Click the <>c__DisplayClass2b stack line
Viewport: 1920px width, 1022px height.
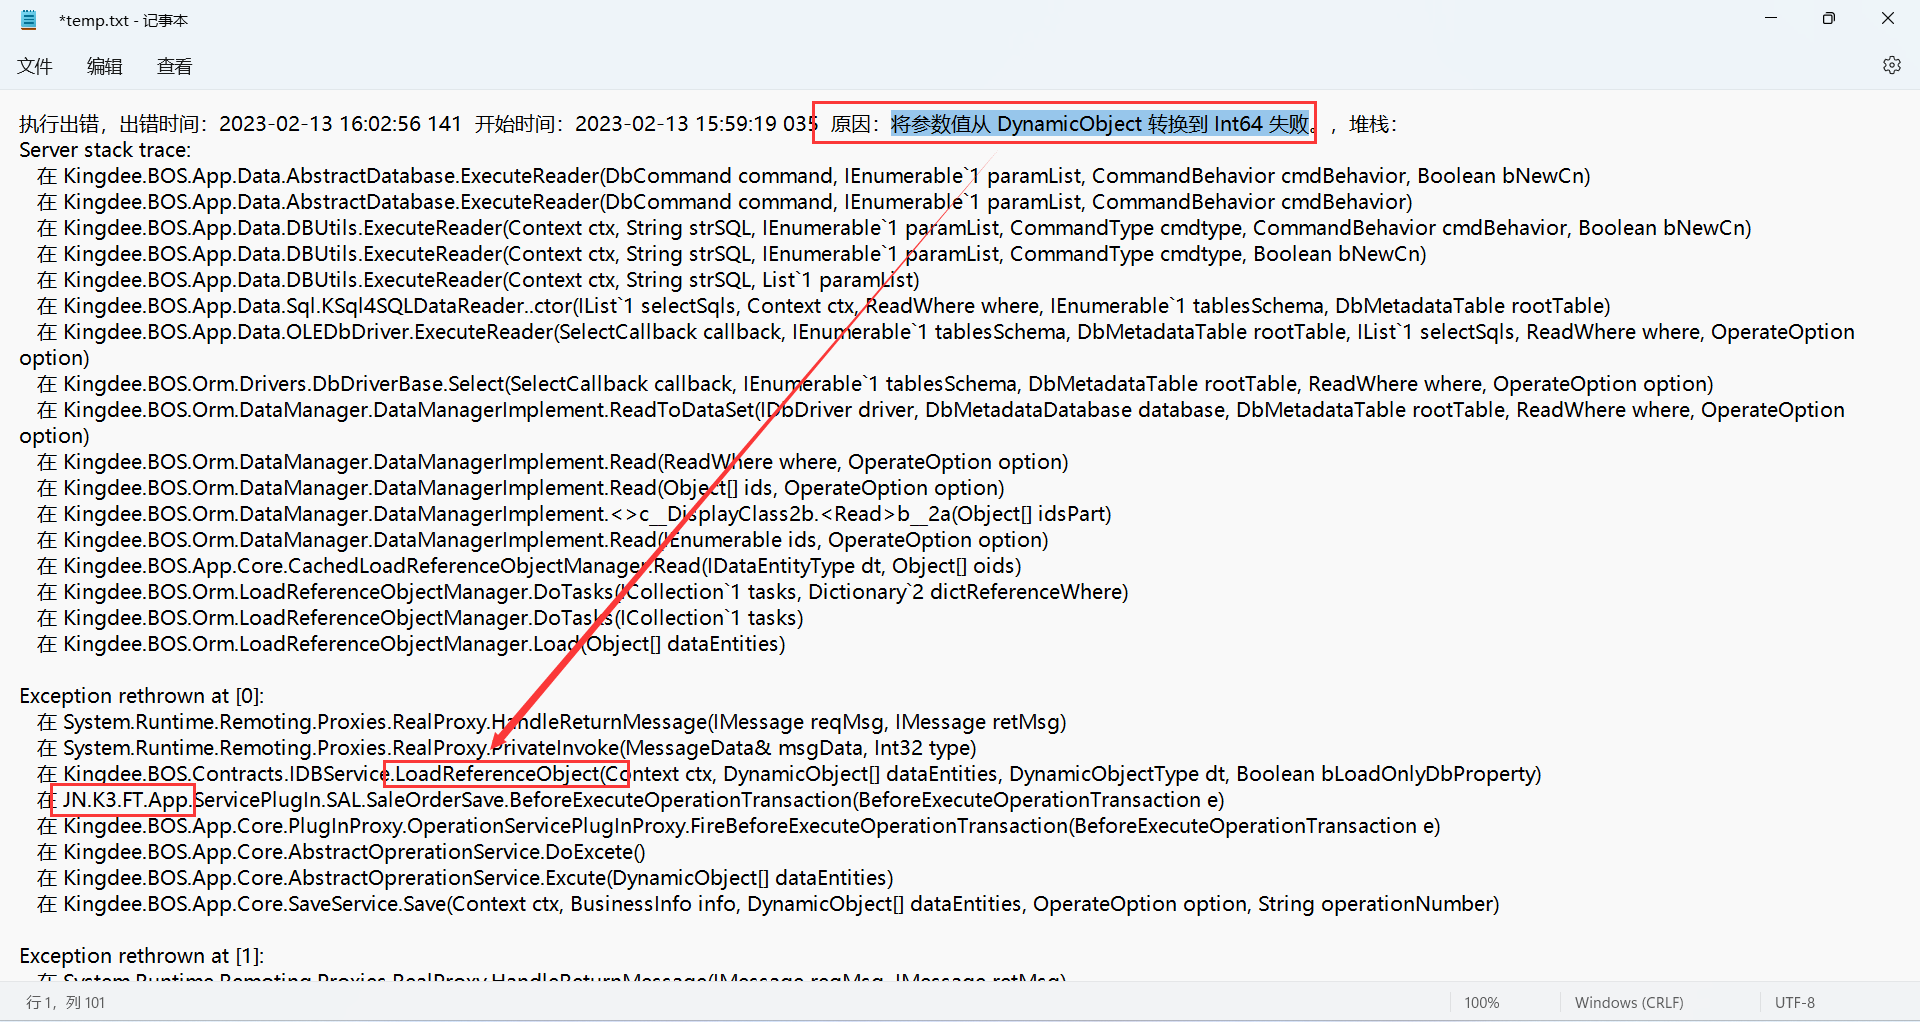574,514
